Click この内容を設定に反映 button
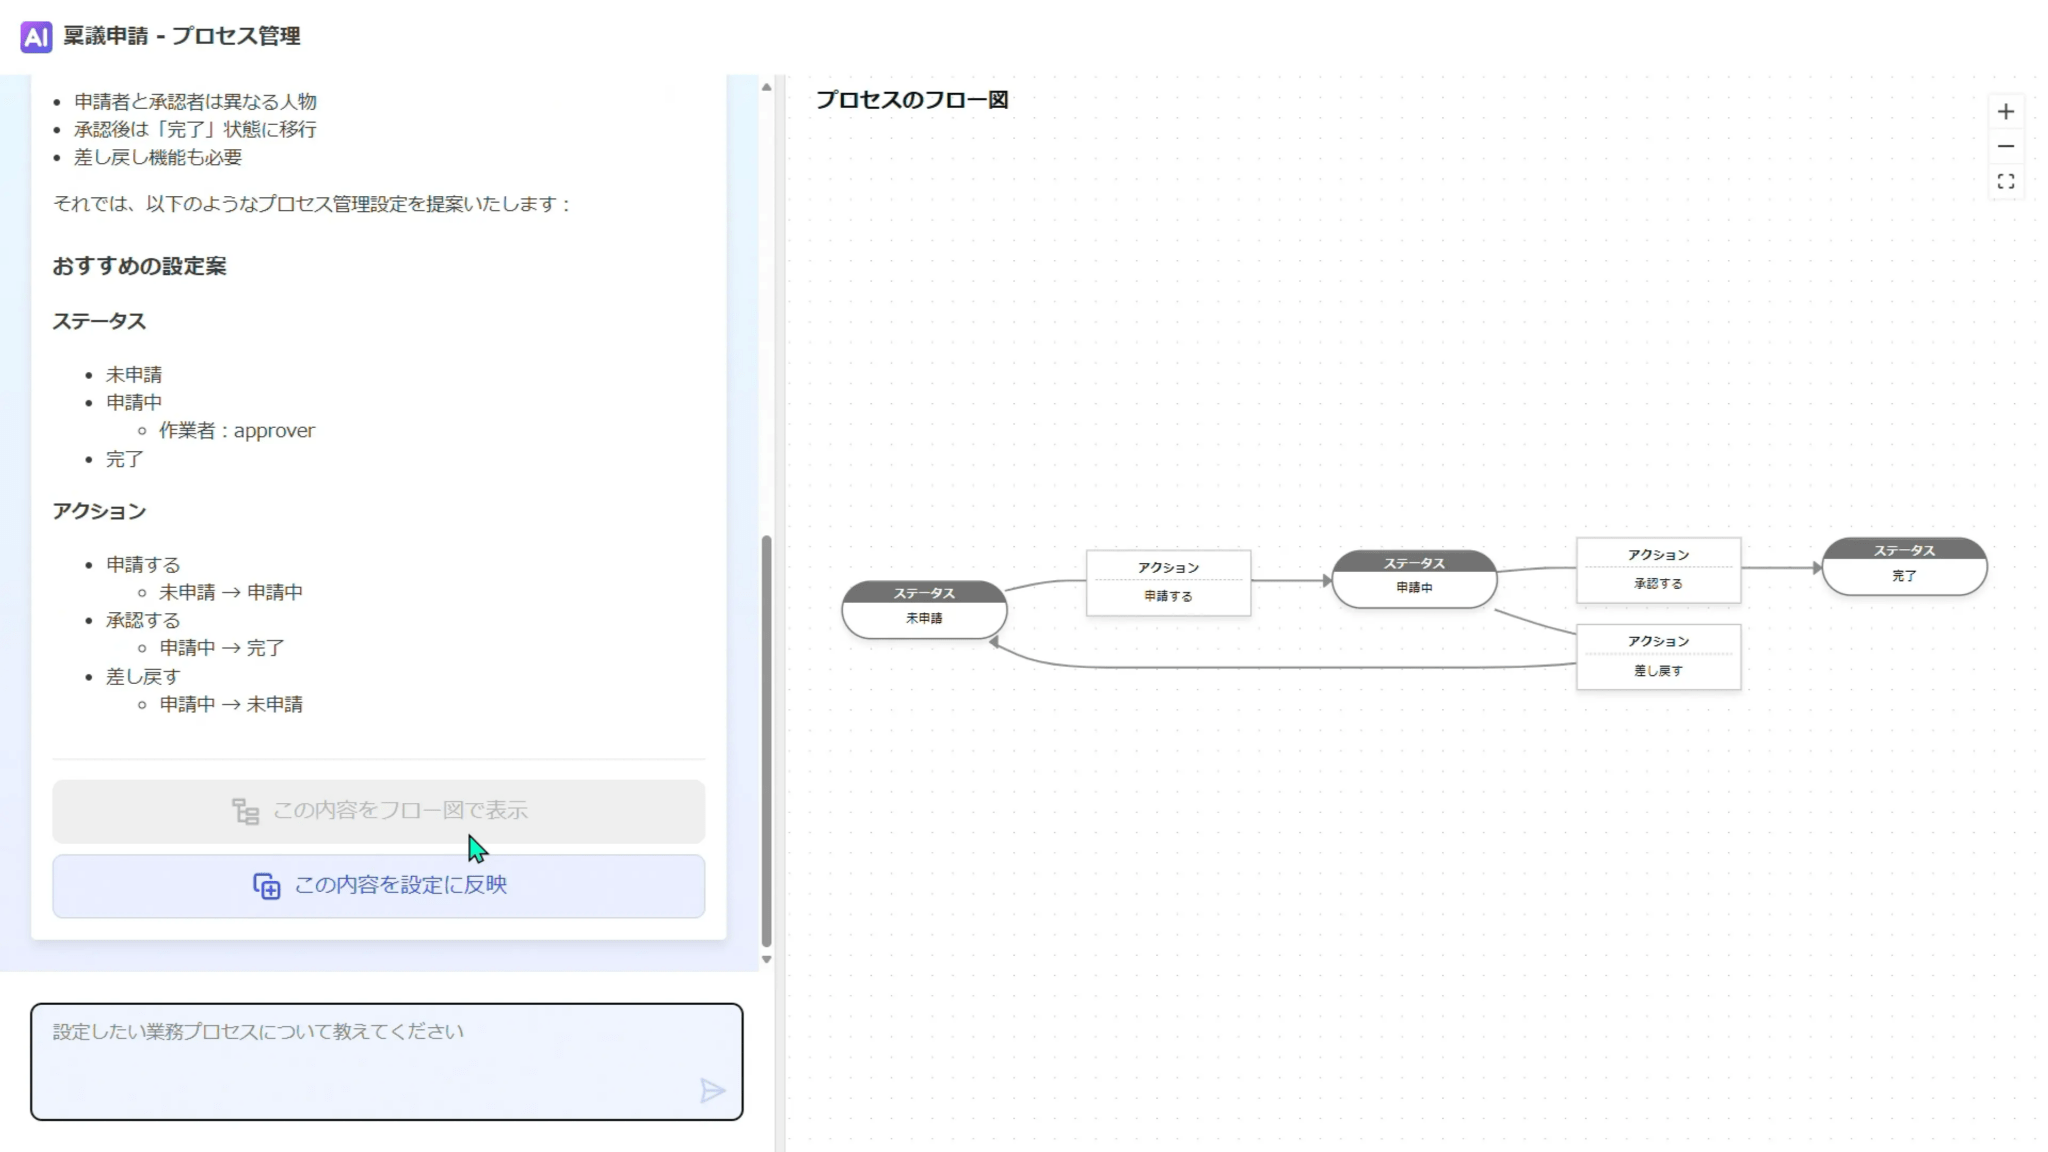 pyautogui.click(x=378, y=886)
